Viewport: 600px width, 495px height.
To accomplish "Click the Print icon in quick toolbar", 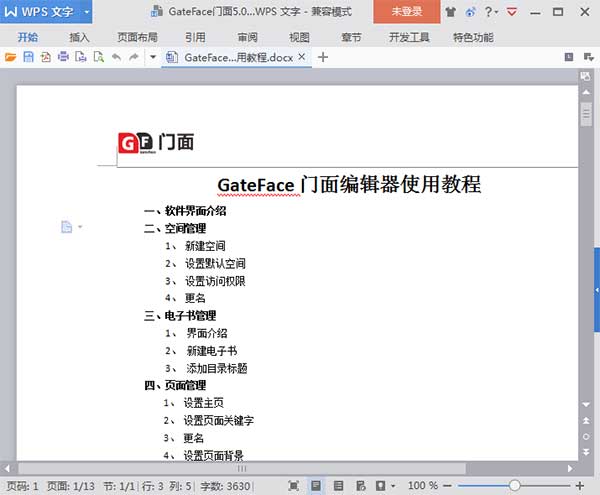I will (63, 57).
